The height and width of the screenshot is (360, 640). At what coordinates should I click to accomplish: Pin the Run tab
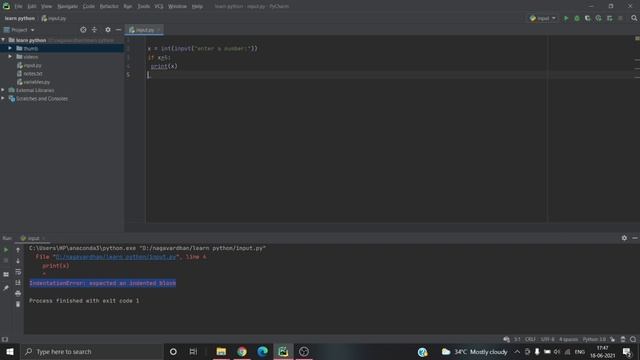click(6, 288)
